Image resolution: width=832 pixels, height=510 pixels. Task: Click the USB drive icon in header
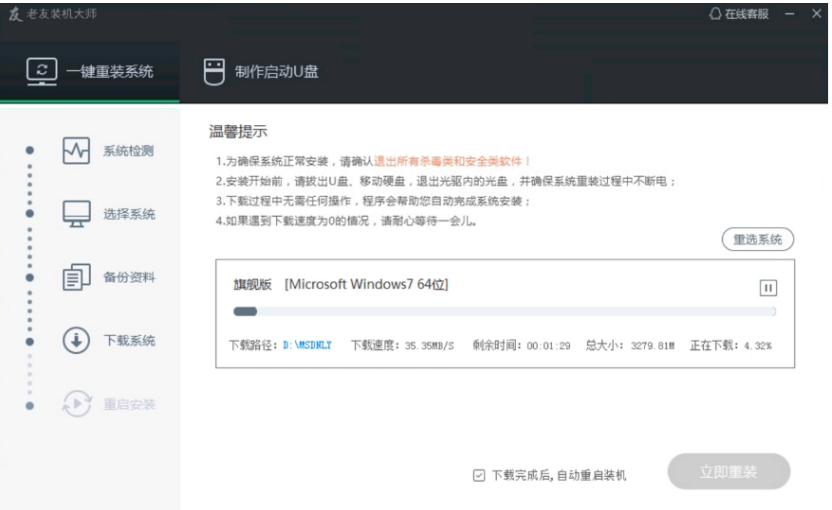(214, 72)
